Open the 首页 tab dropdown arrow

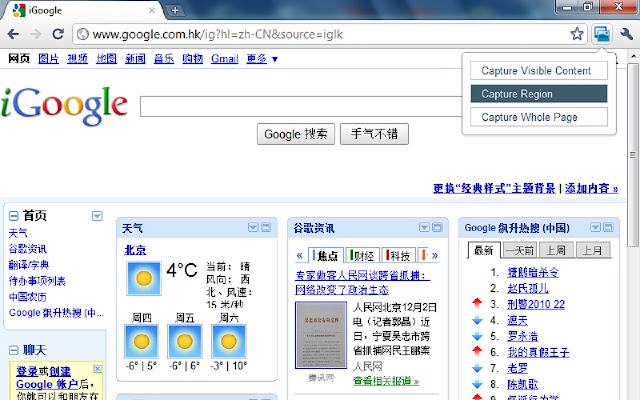[97, 216]
